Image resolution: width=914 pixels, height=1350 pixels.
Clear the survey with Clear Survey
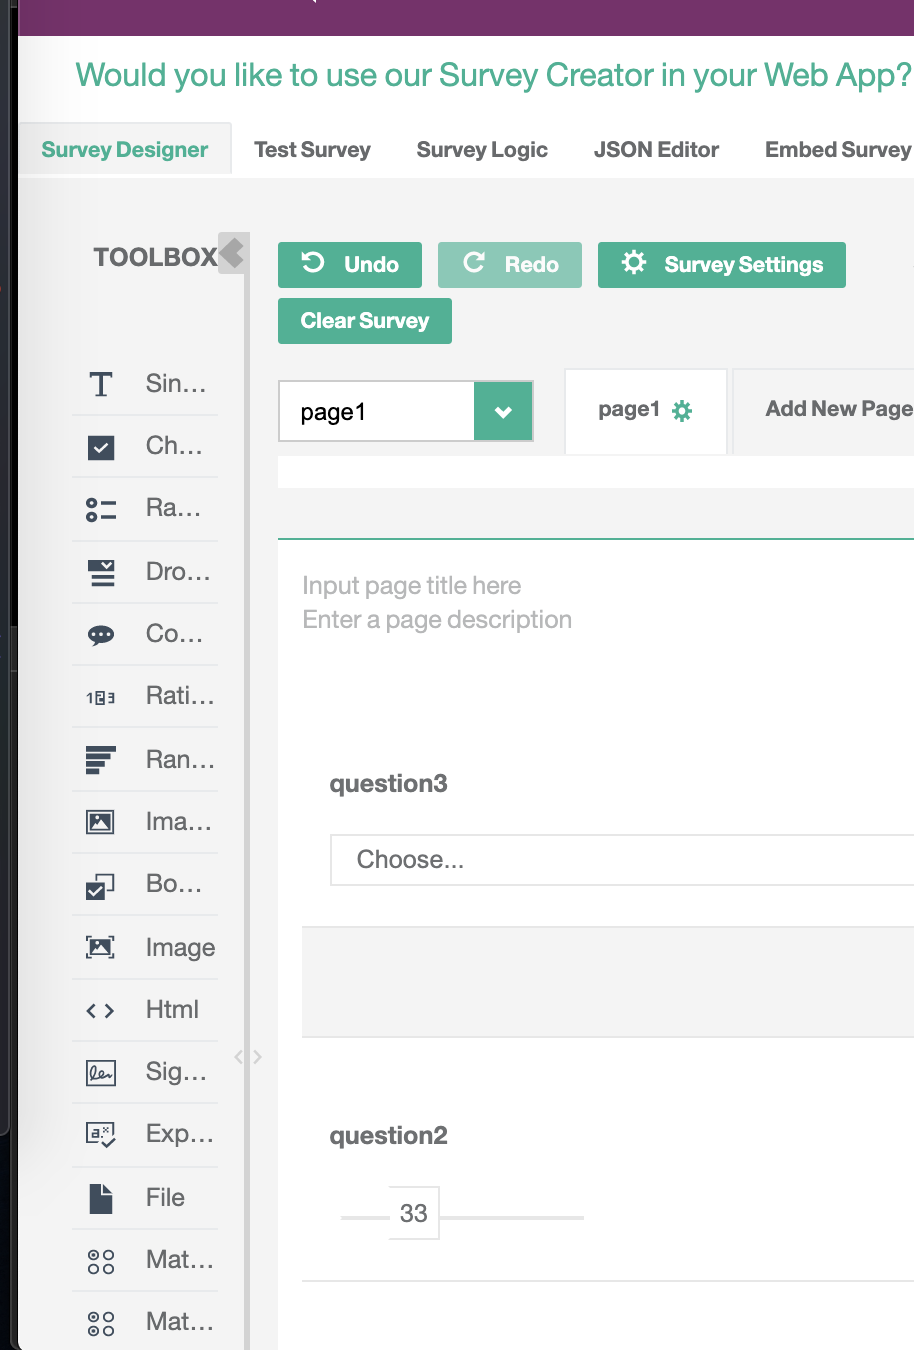[x=364, y=320]
